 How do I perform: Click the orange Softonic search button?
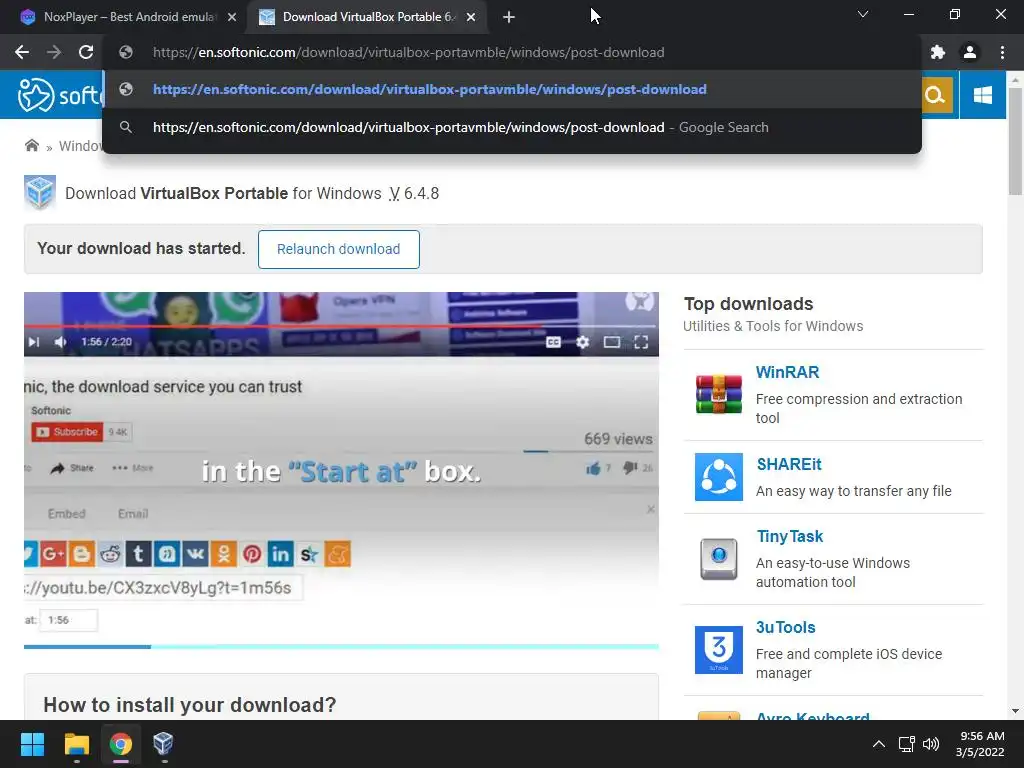click(x=936, y=95)
